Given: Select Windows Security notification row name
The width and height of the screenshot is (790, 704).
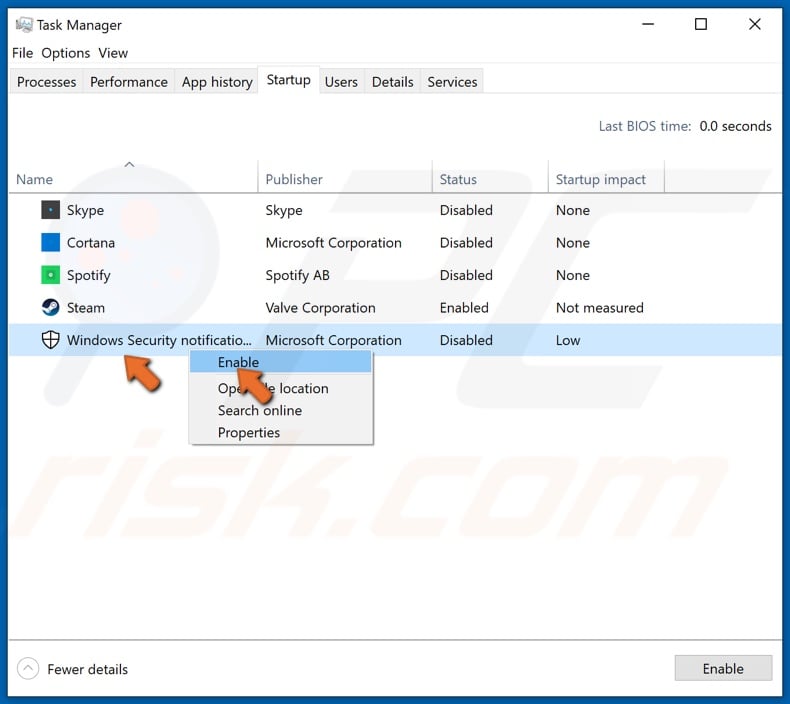Looking at the screenshot, I should 159,340.
